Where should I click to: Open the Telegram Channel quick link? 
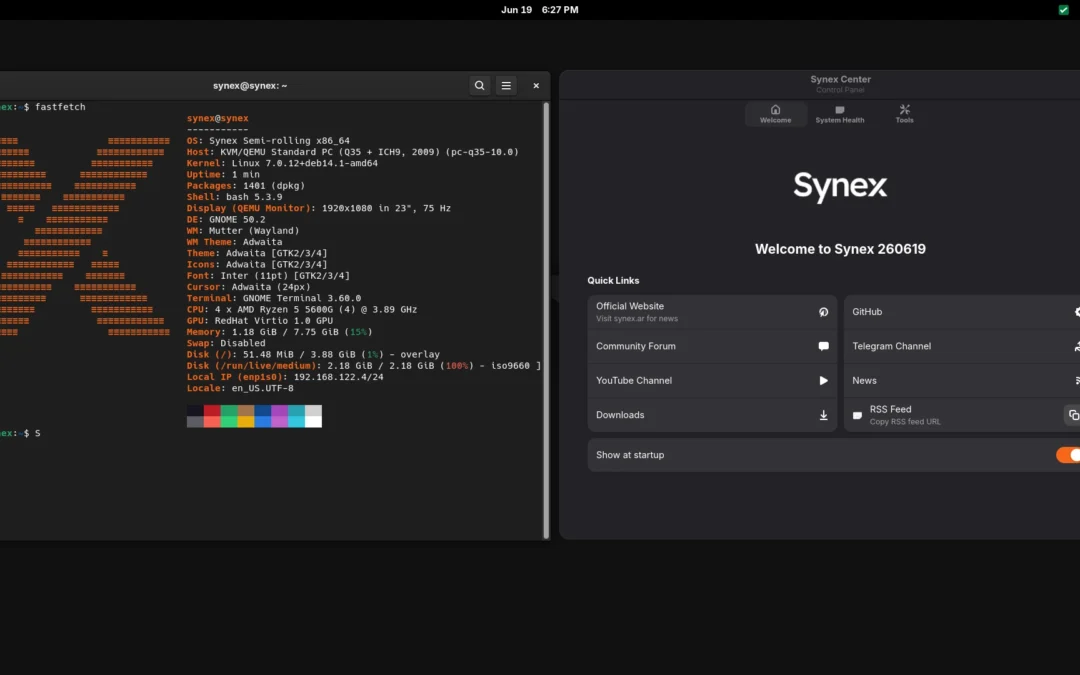coord(962,346)
